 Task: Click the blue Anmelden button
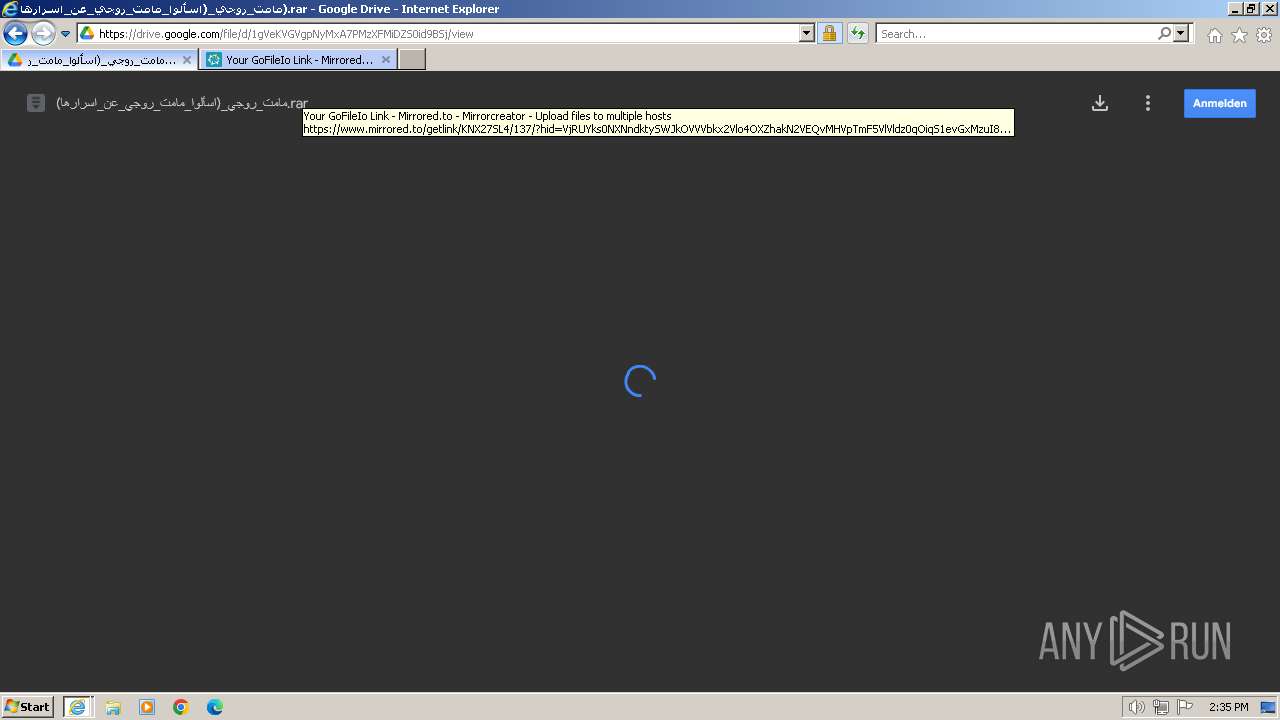click(1219, 103)
